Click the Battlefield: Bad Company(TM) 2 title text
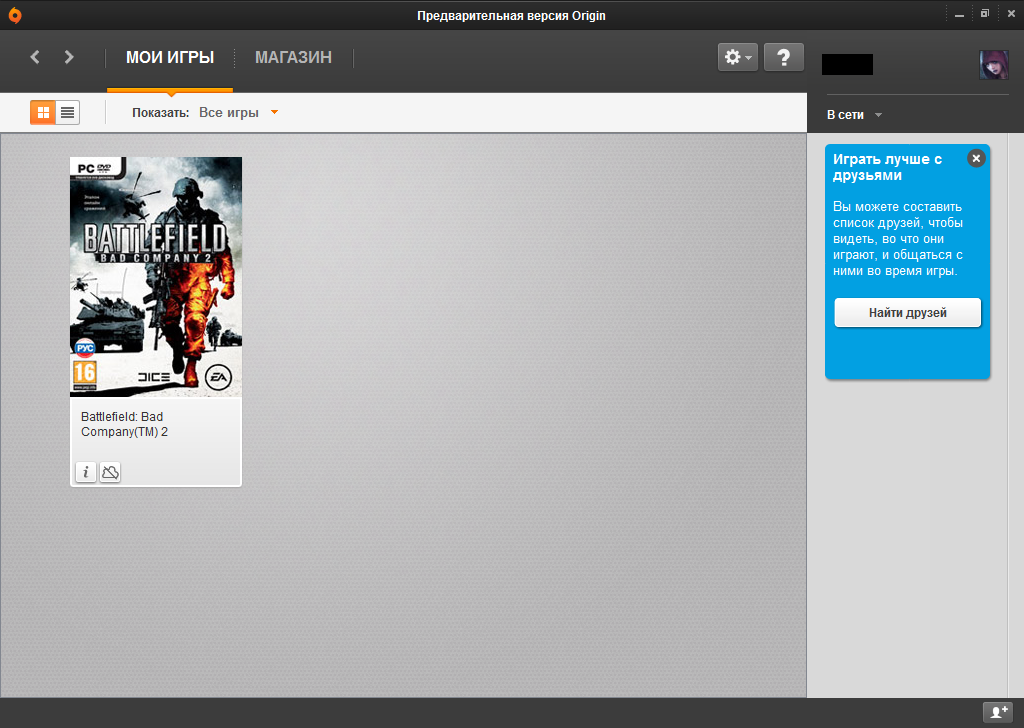Viewport: 1024px width, 728px height. 124,424
